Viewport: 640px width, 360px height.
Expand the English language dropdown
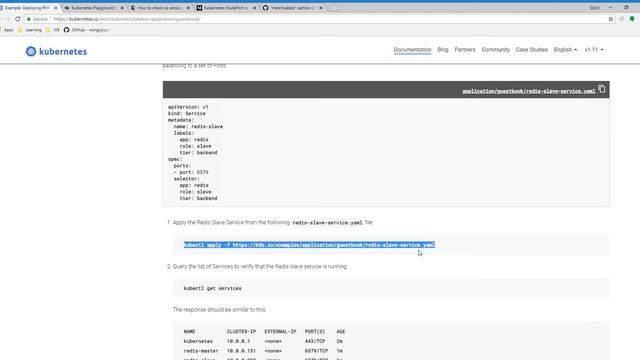[x=565, y=50]
